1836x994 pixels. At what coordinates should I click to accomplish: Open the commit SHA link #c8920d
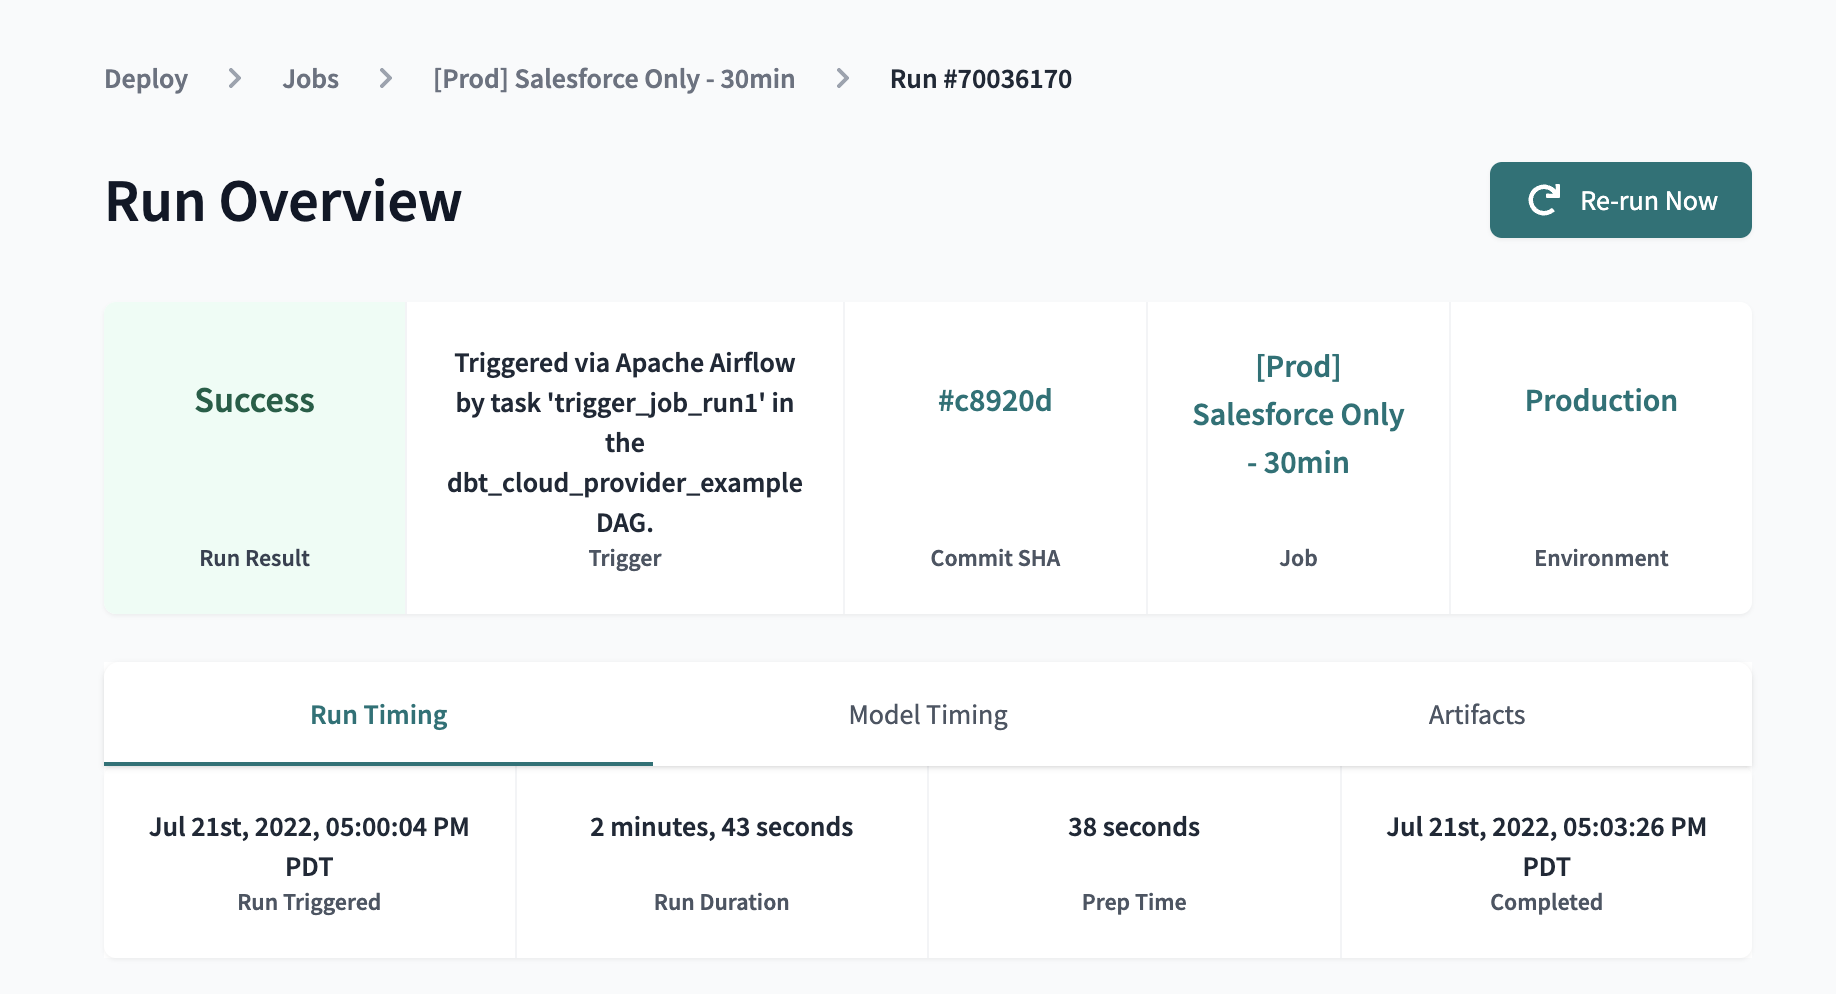click(x=995, y=401)
